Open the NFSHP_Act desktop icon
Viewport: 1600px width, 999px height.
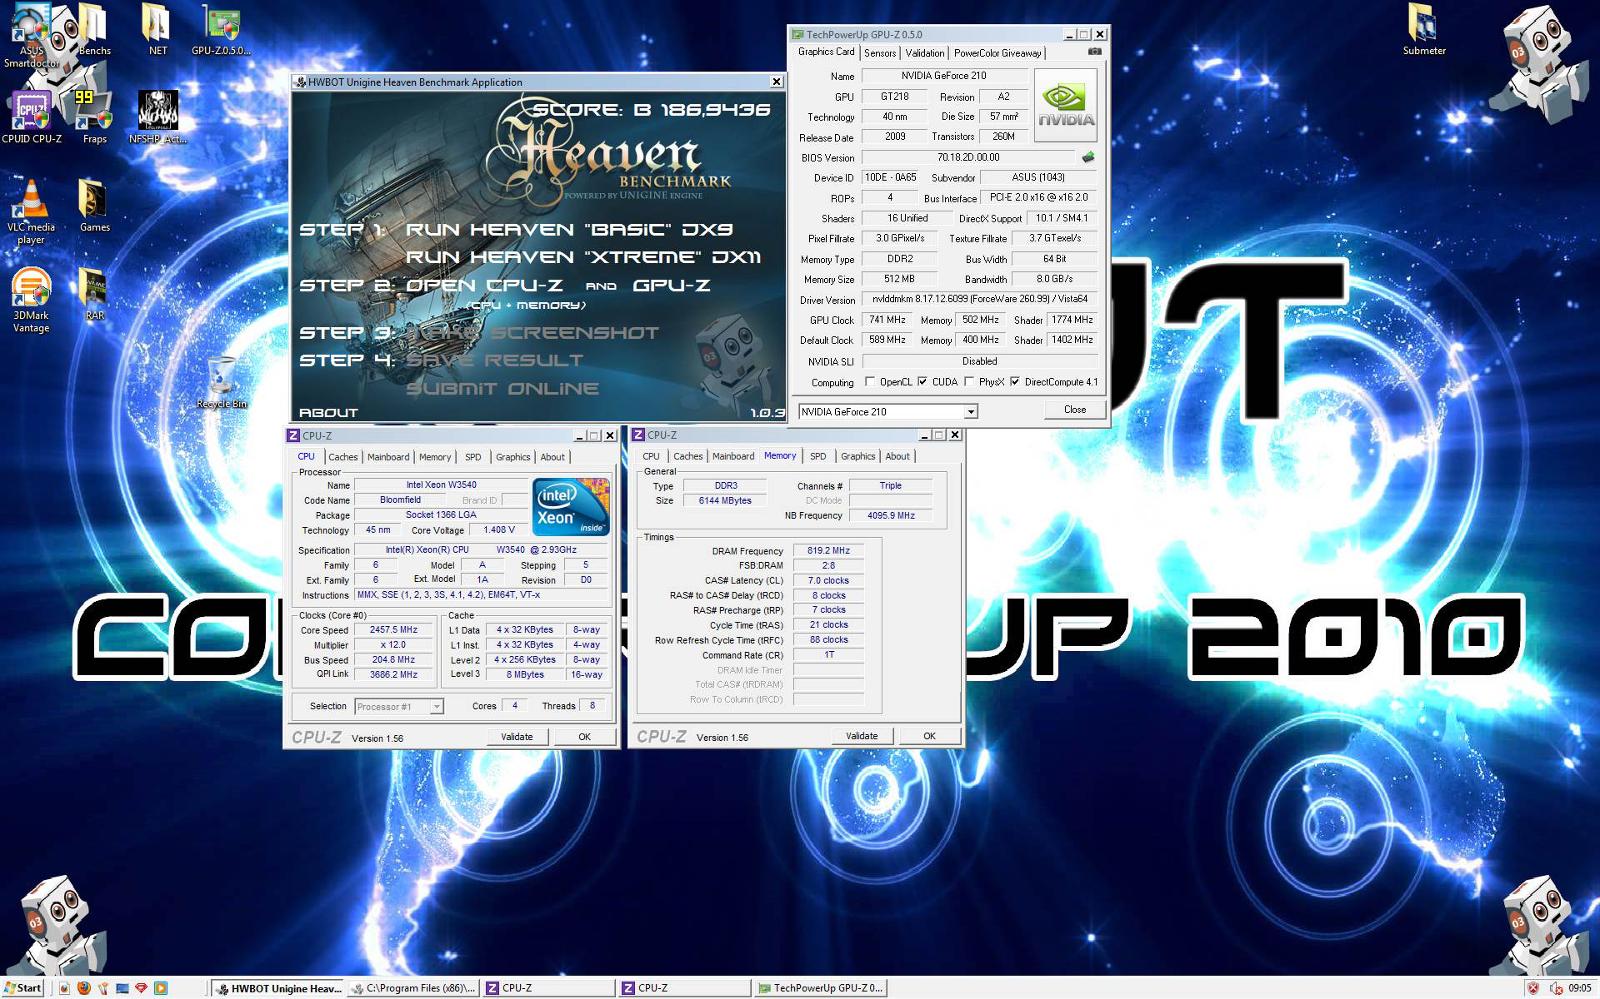coord(157,117)
